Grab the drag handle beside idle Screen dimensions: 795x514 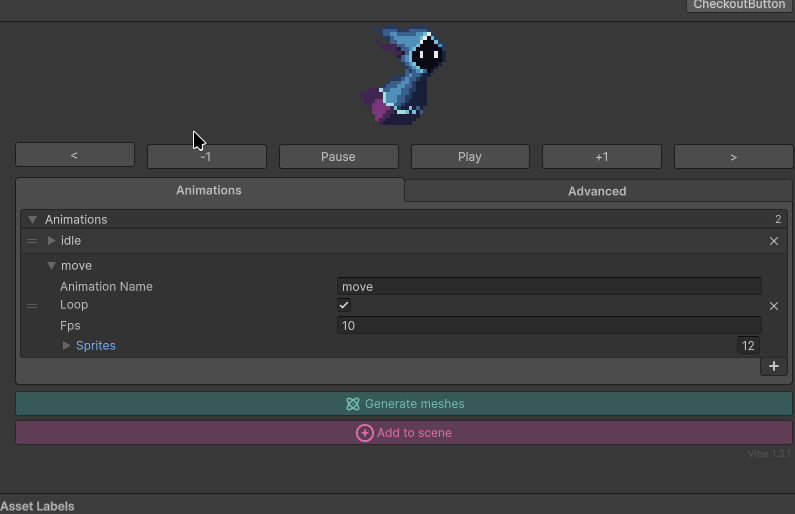pyautogui.click(x=32, y=241)
